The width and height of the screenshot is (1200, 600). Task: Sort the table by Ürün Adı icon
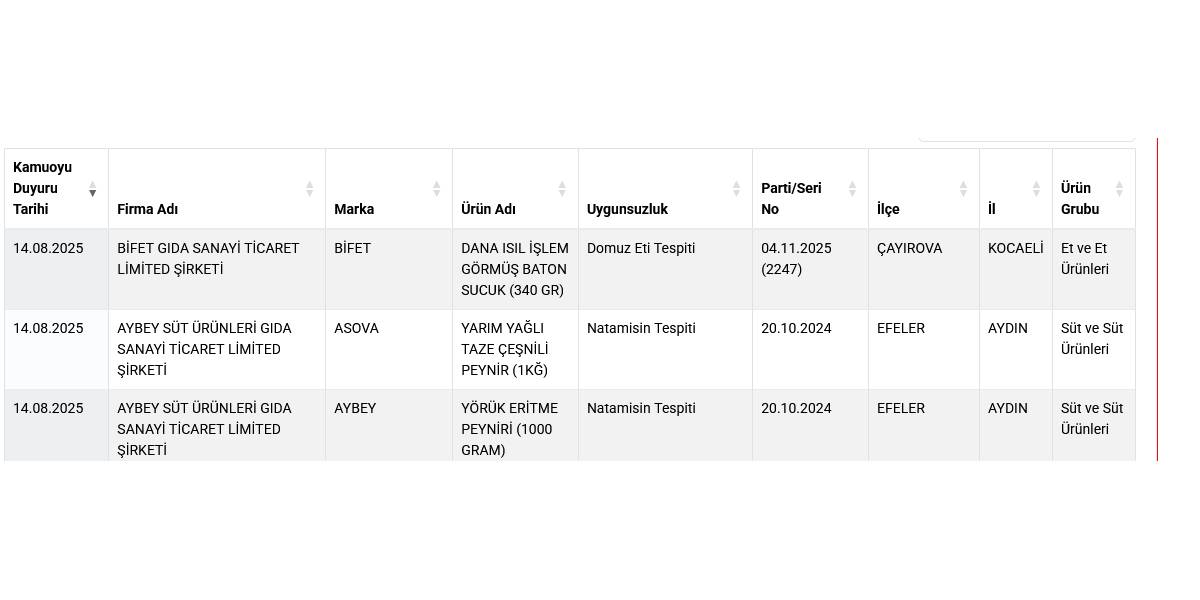[562, 188]
